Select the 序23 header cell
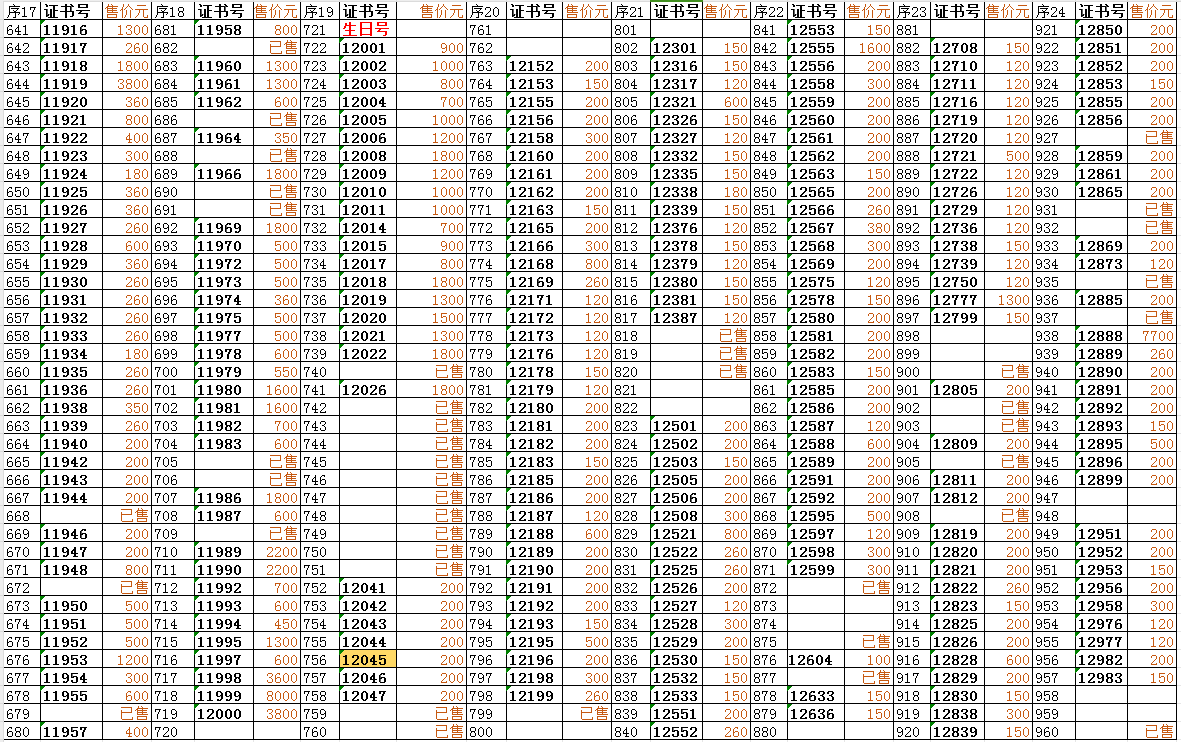The height and width of the screenshot is (742, 1181). [912, 11]
